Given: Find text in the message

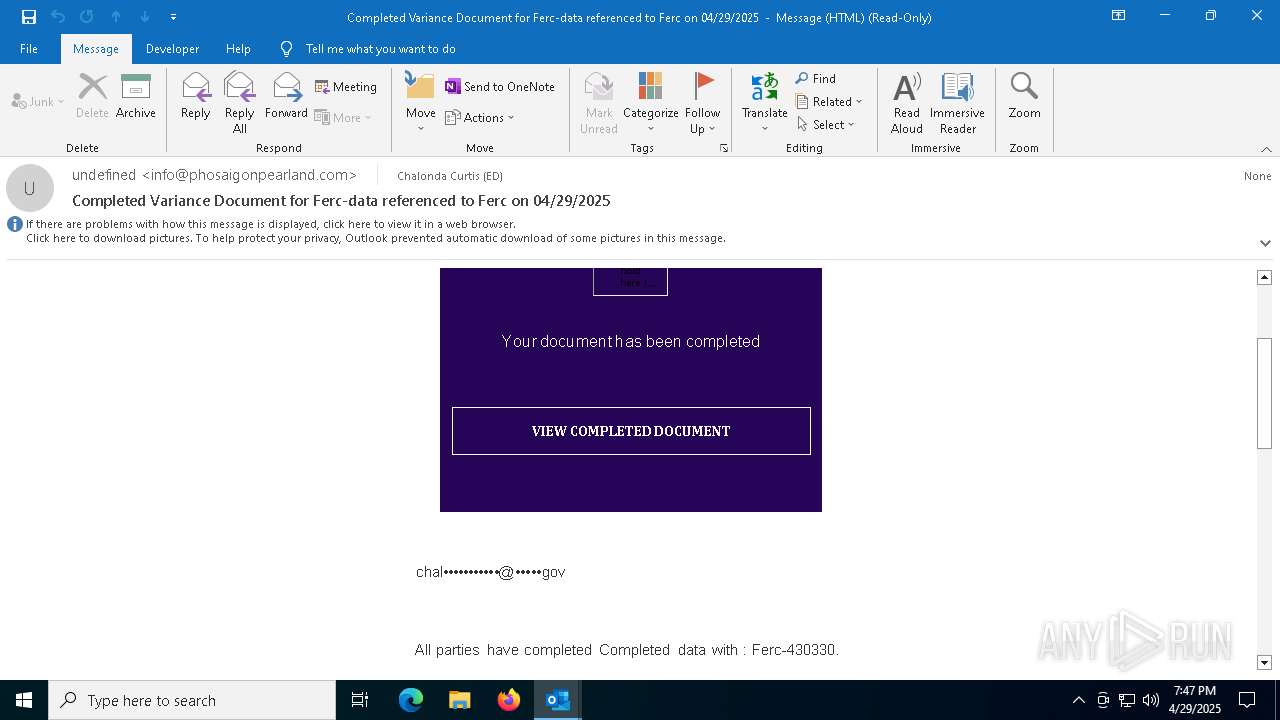Looking at the screenshot, I should pos(816,78).
